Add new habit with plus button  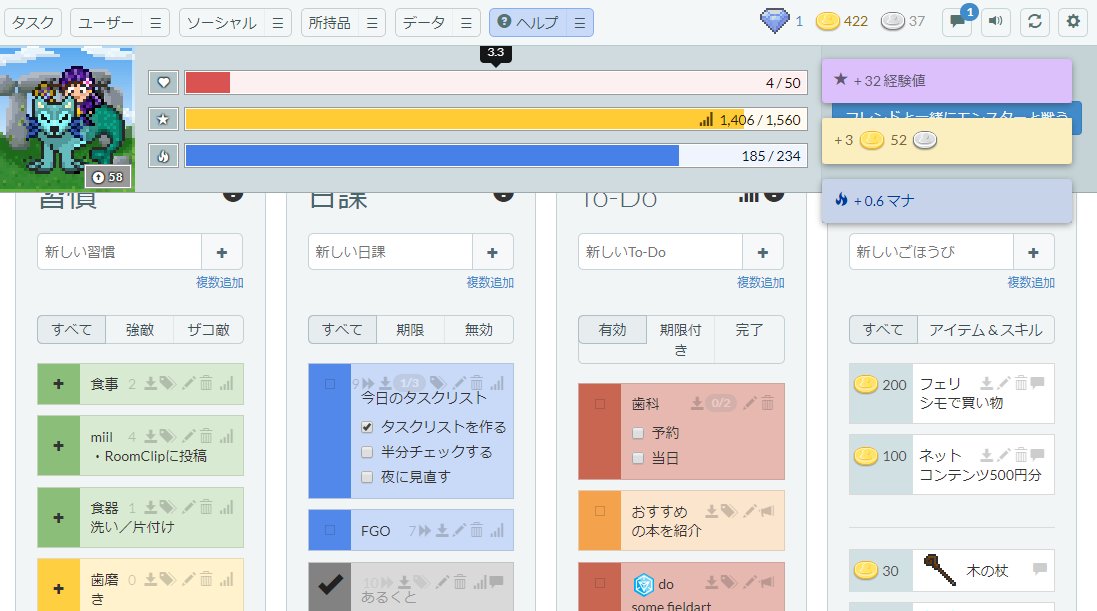[222, 252]
